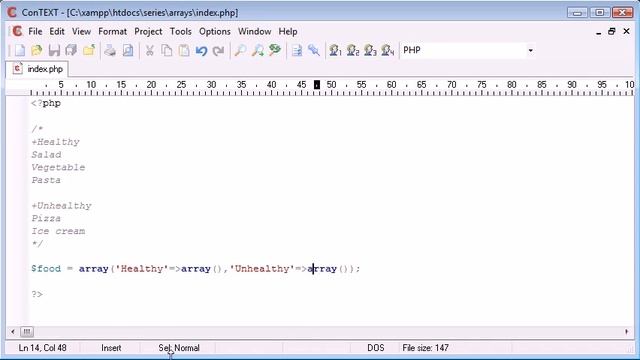The width and height of the screenshot is (640, 360).
Task: Click the 'Unhealthy' string key in code
Action: click(x=262, y=269)
